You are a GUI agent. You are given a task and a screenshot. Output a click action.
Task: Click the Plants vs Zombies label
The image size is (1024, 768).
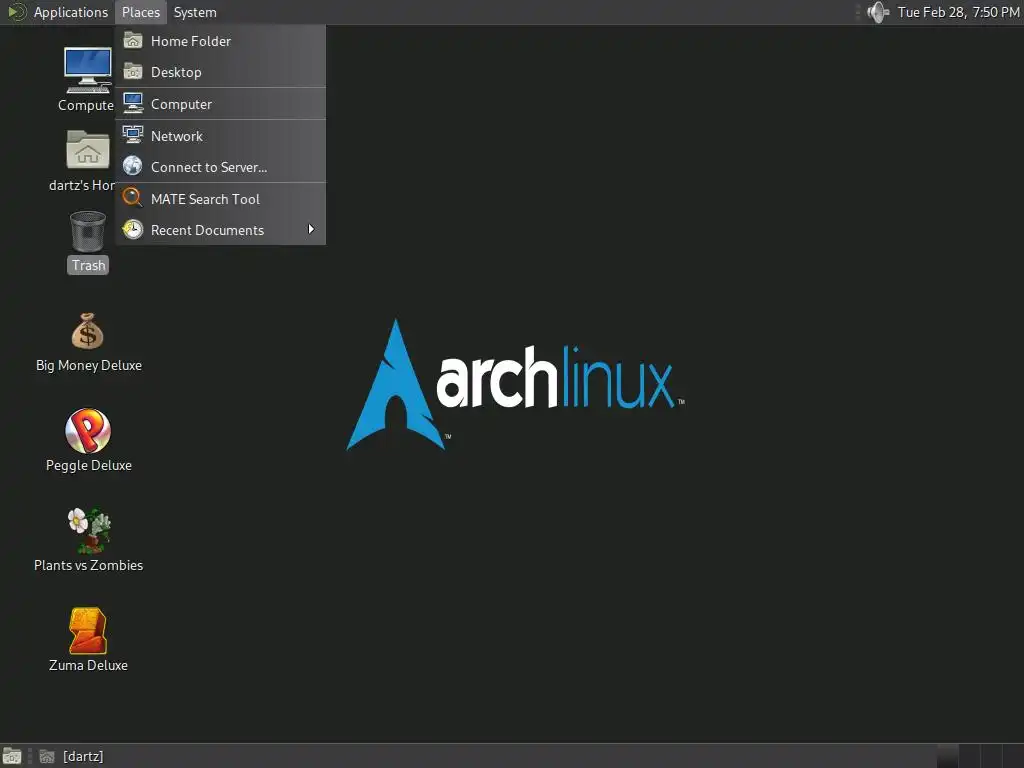point(89,565)
